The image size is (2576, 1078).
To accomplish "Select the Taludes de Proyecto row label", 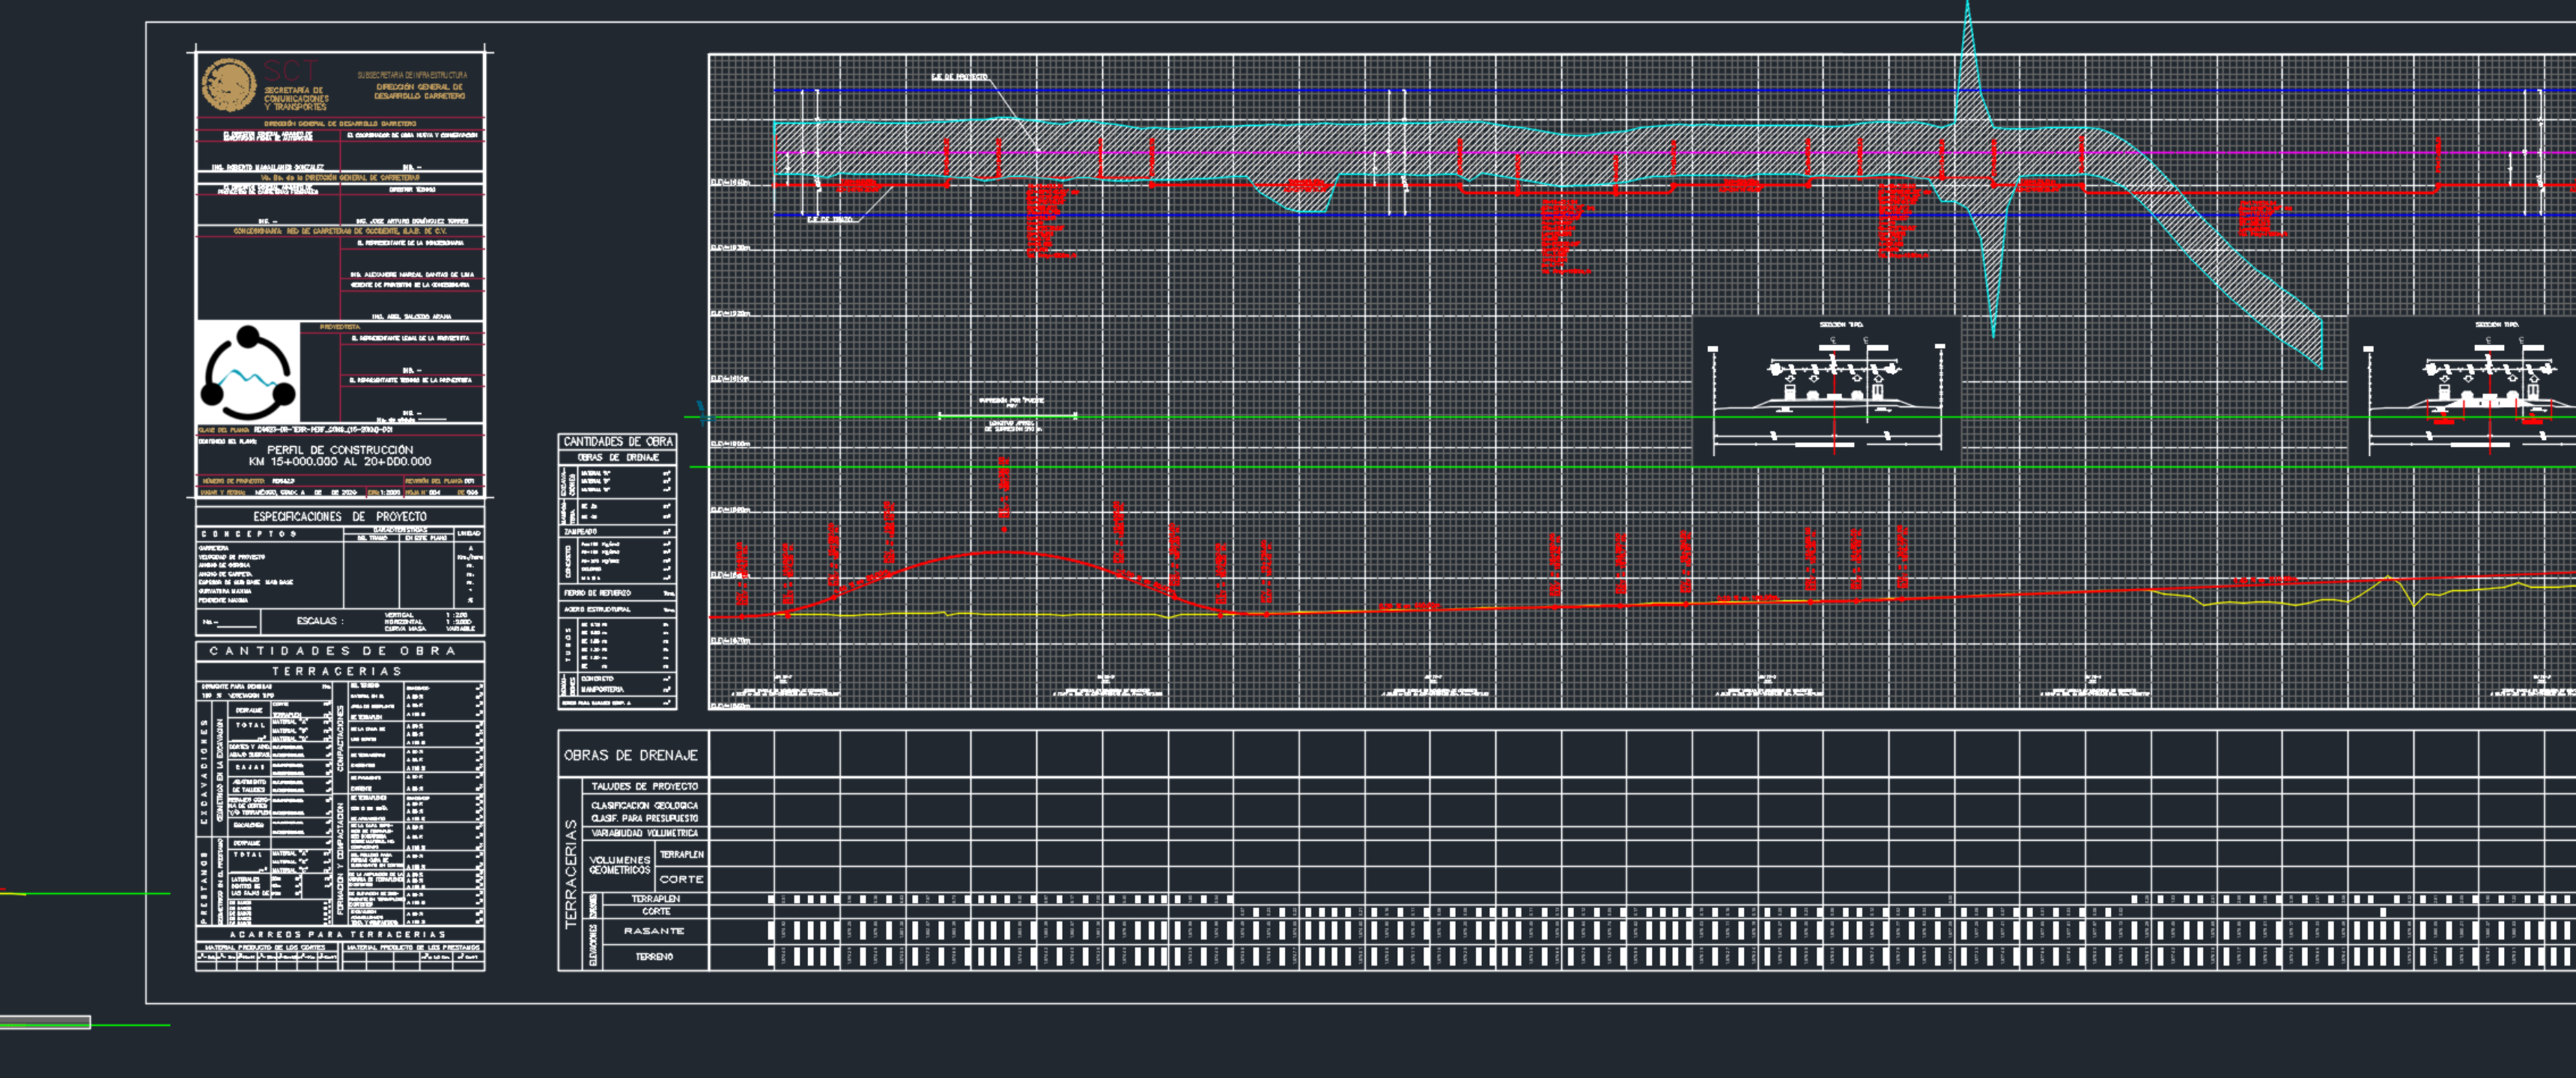I will (x=644, y=786).
